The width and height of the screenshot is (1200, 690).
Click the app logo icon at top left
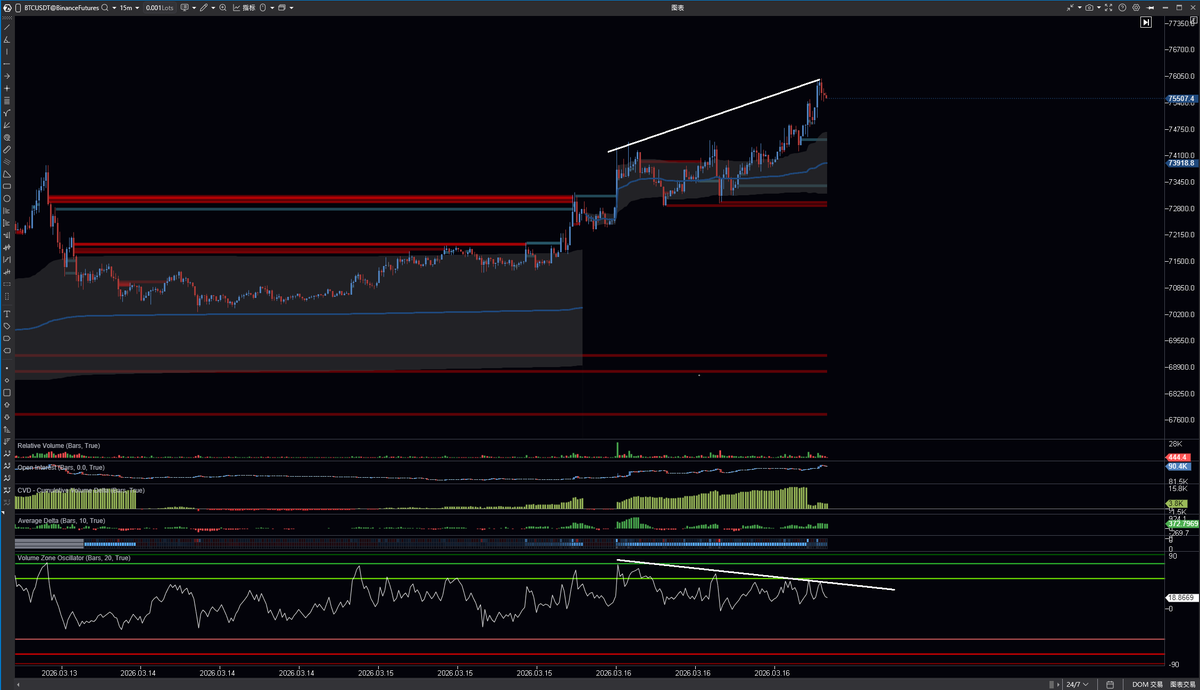(8, 7)
